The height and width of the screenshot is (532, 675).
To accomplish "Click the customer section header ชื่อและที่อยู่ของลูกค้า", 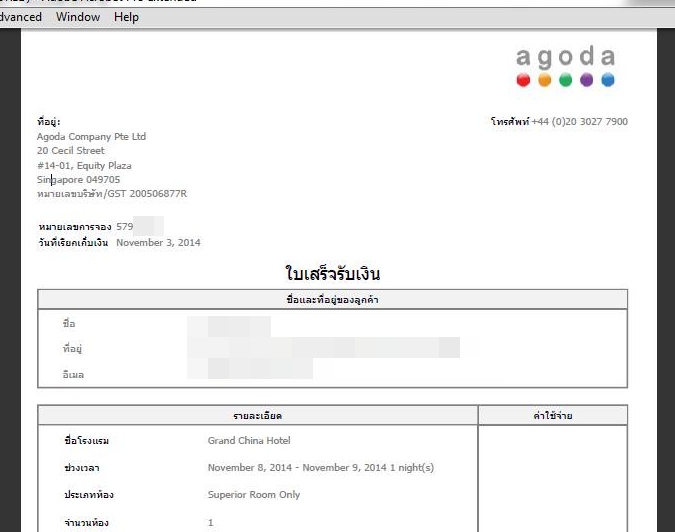I will tap(332, 300).
